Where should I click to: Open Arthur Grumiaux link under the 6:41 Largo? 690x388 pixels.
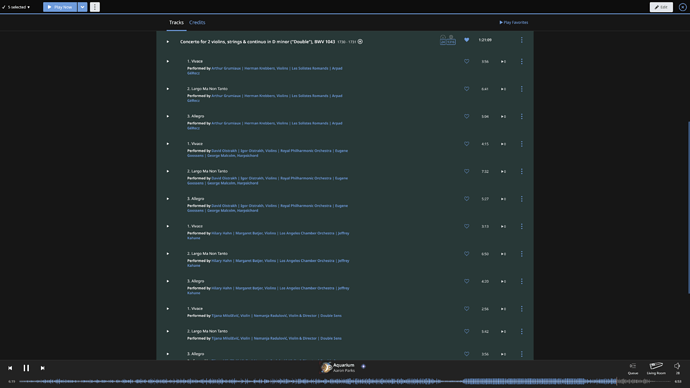point(226,96)
